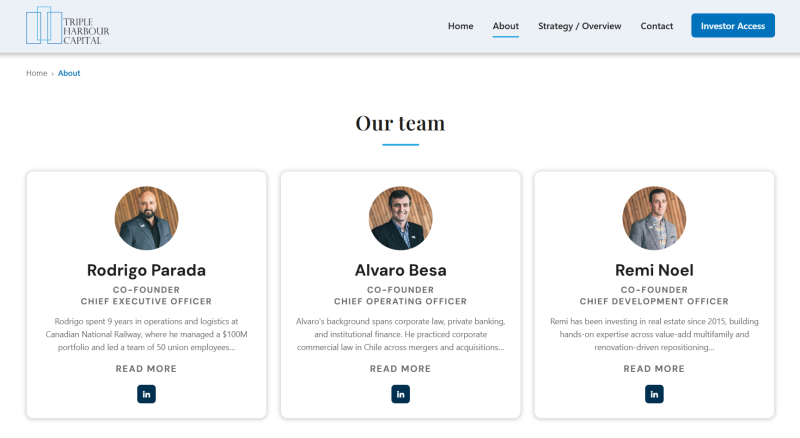Click About in the breadcrumb
800x438 pixels.
(x=69, y=73)
